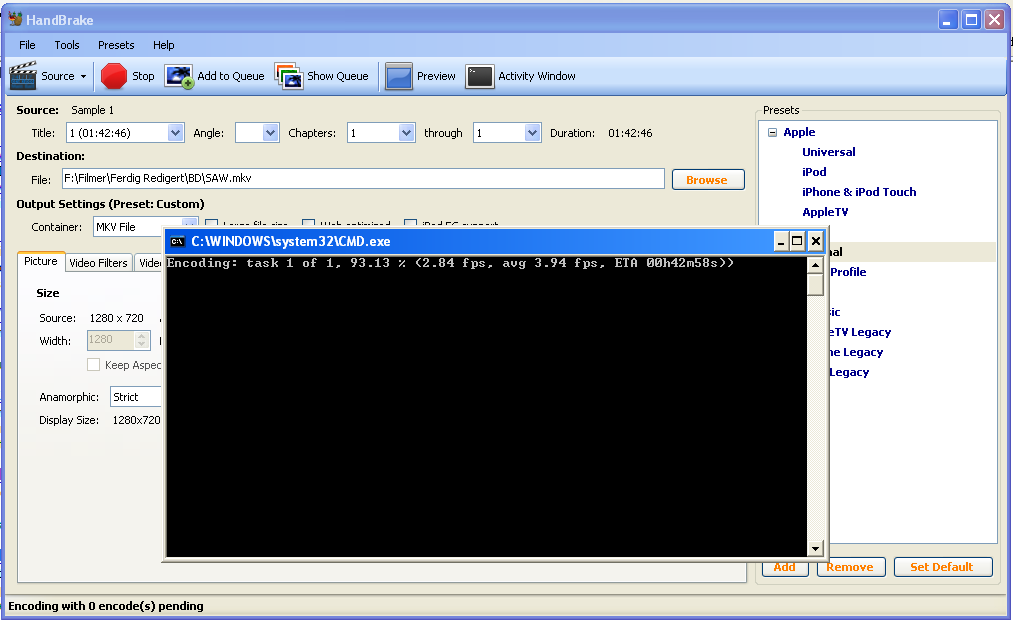Screen dimensions: 1013x623
Task: Click the Preview toolbar icon
Action: click(x=399, y=76)
